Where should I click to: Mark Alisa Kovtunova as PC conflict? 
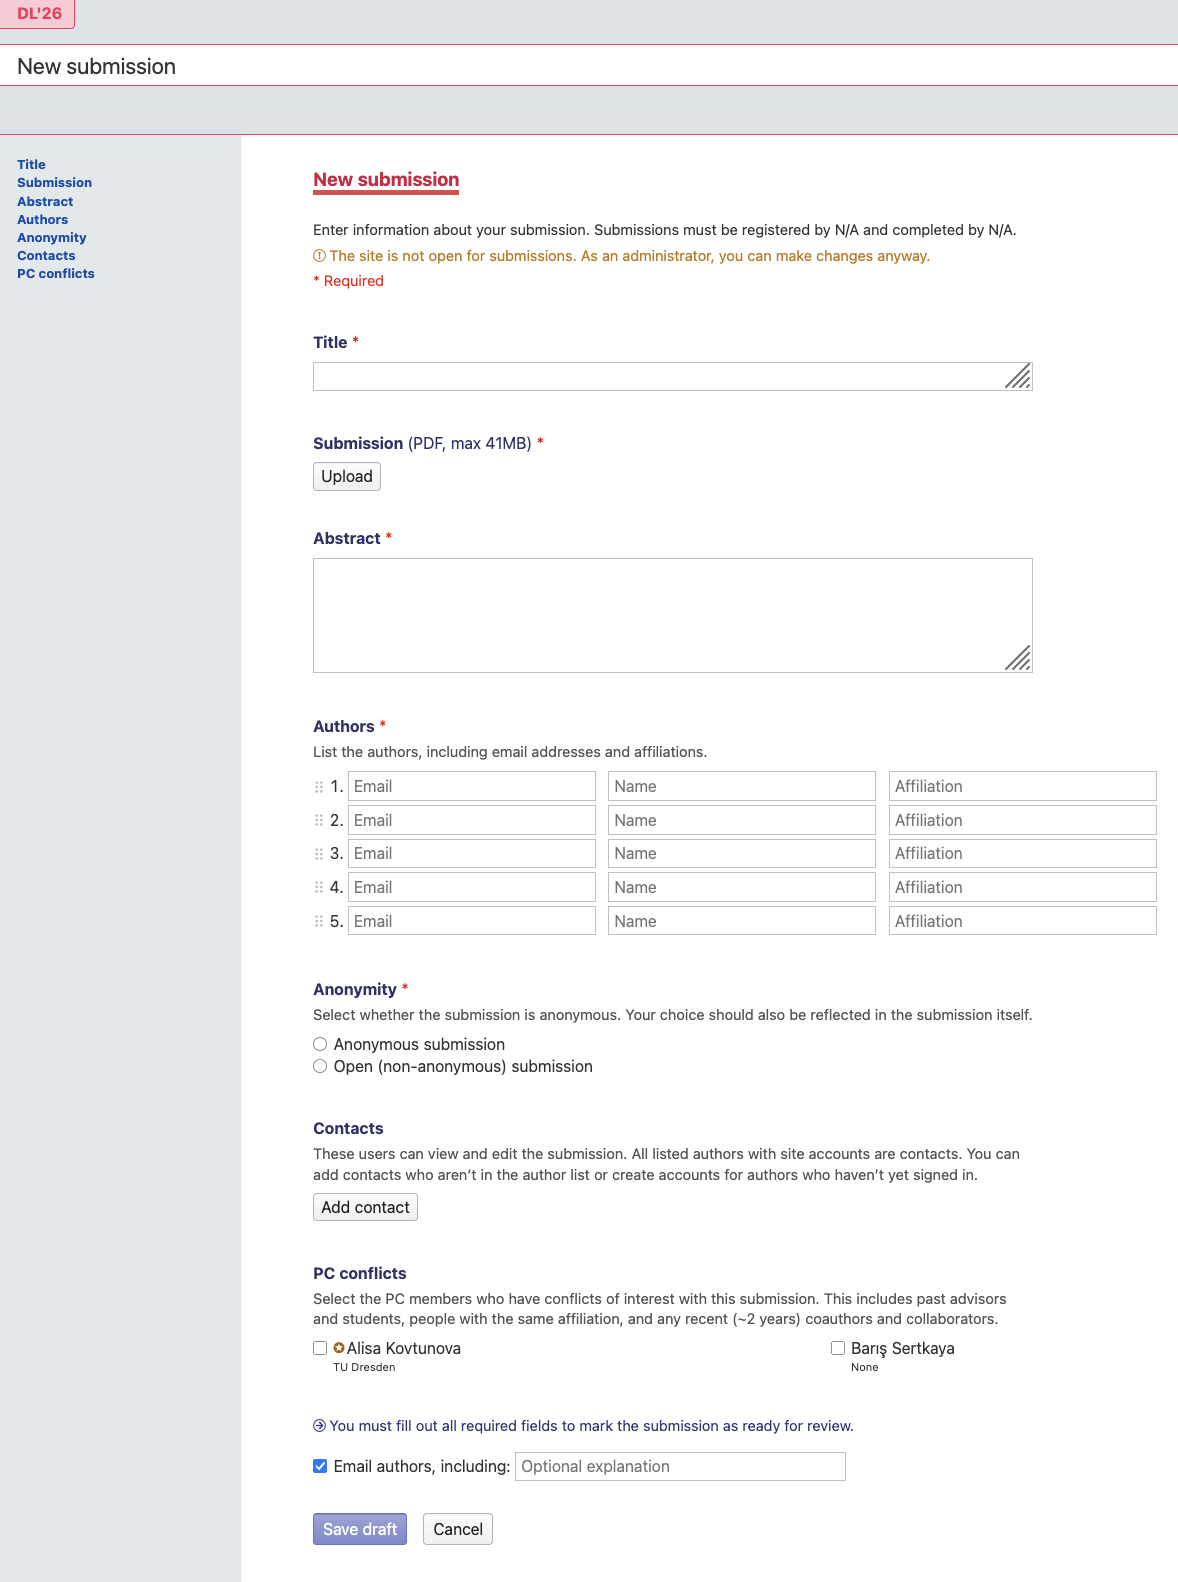[x=320, y=1348]
